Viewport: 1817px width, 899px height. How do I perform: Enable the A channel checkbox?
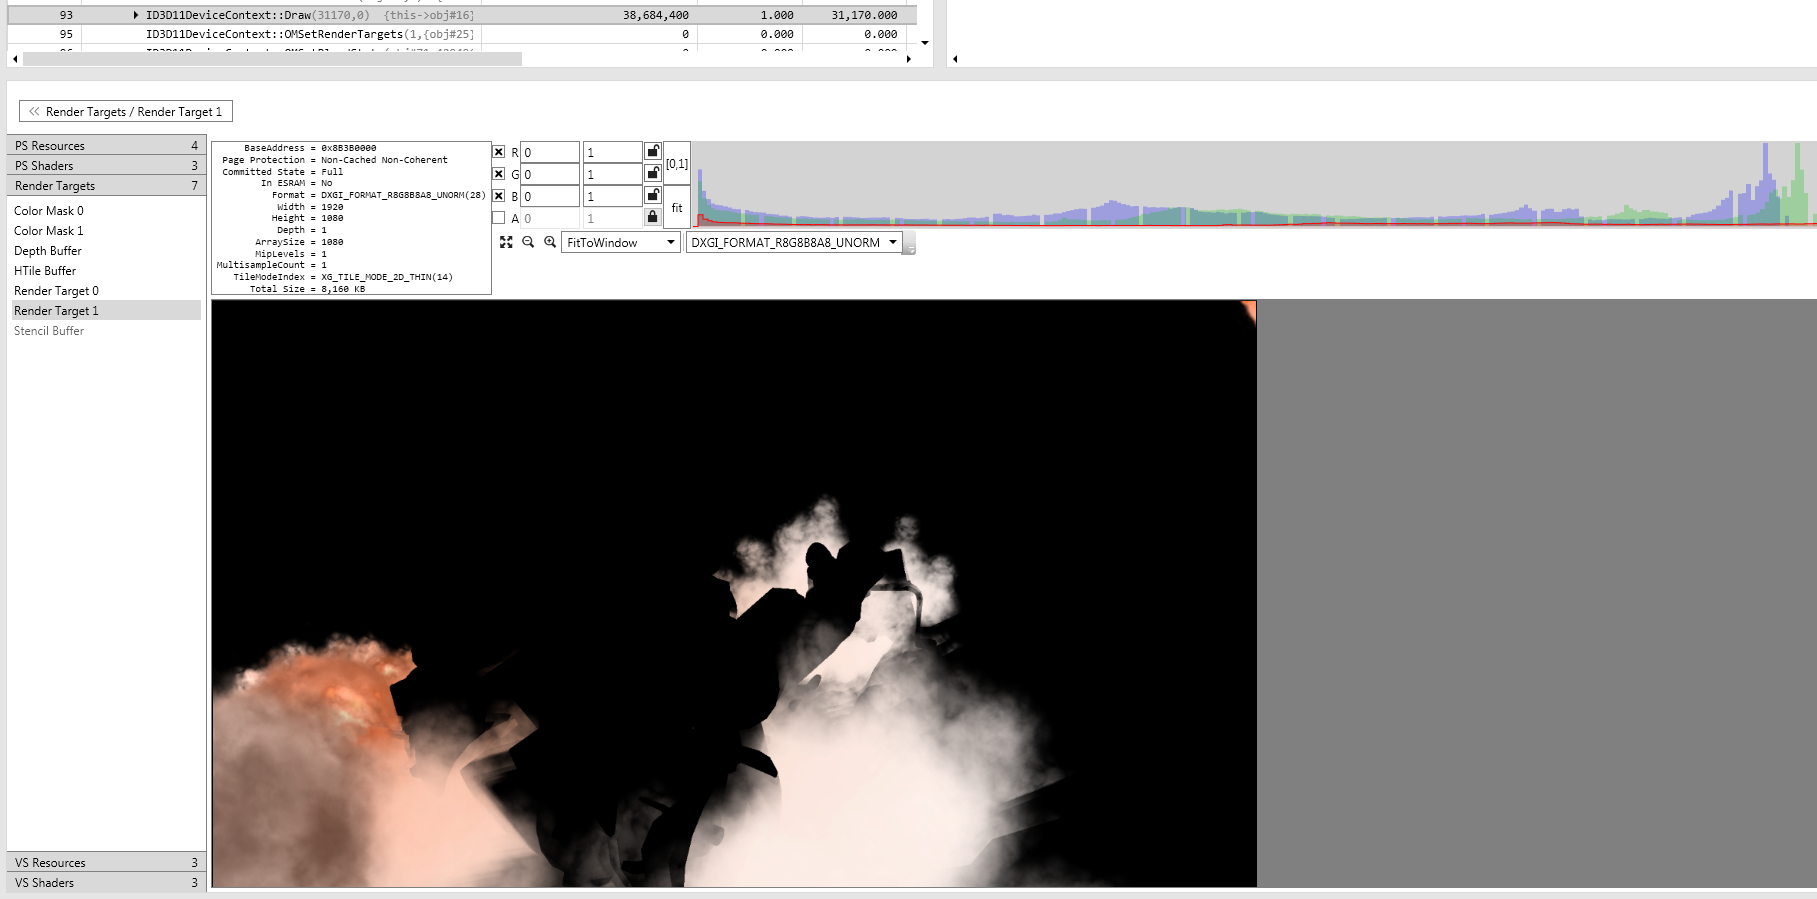(498, 218)
